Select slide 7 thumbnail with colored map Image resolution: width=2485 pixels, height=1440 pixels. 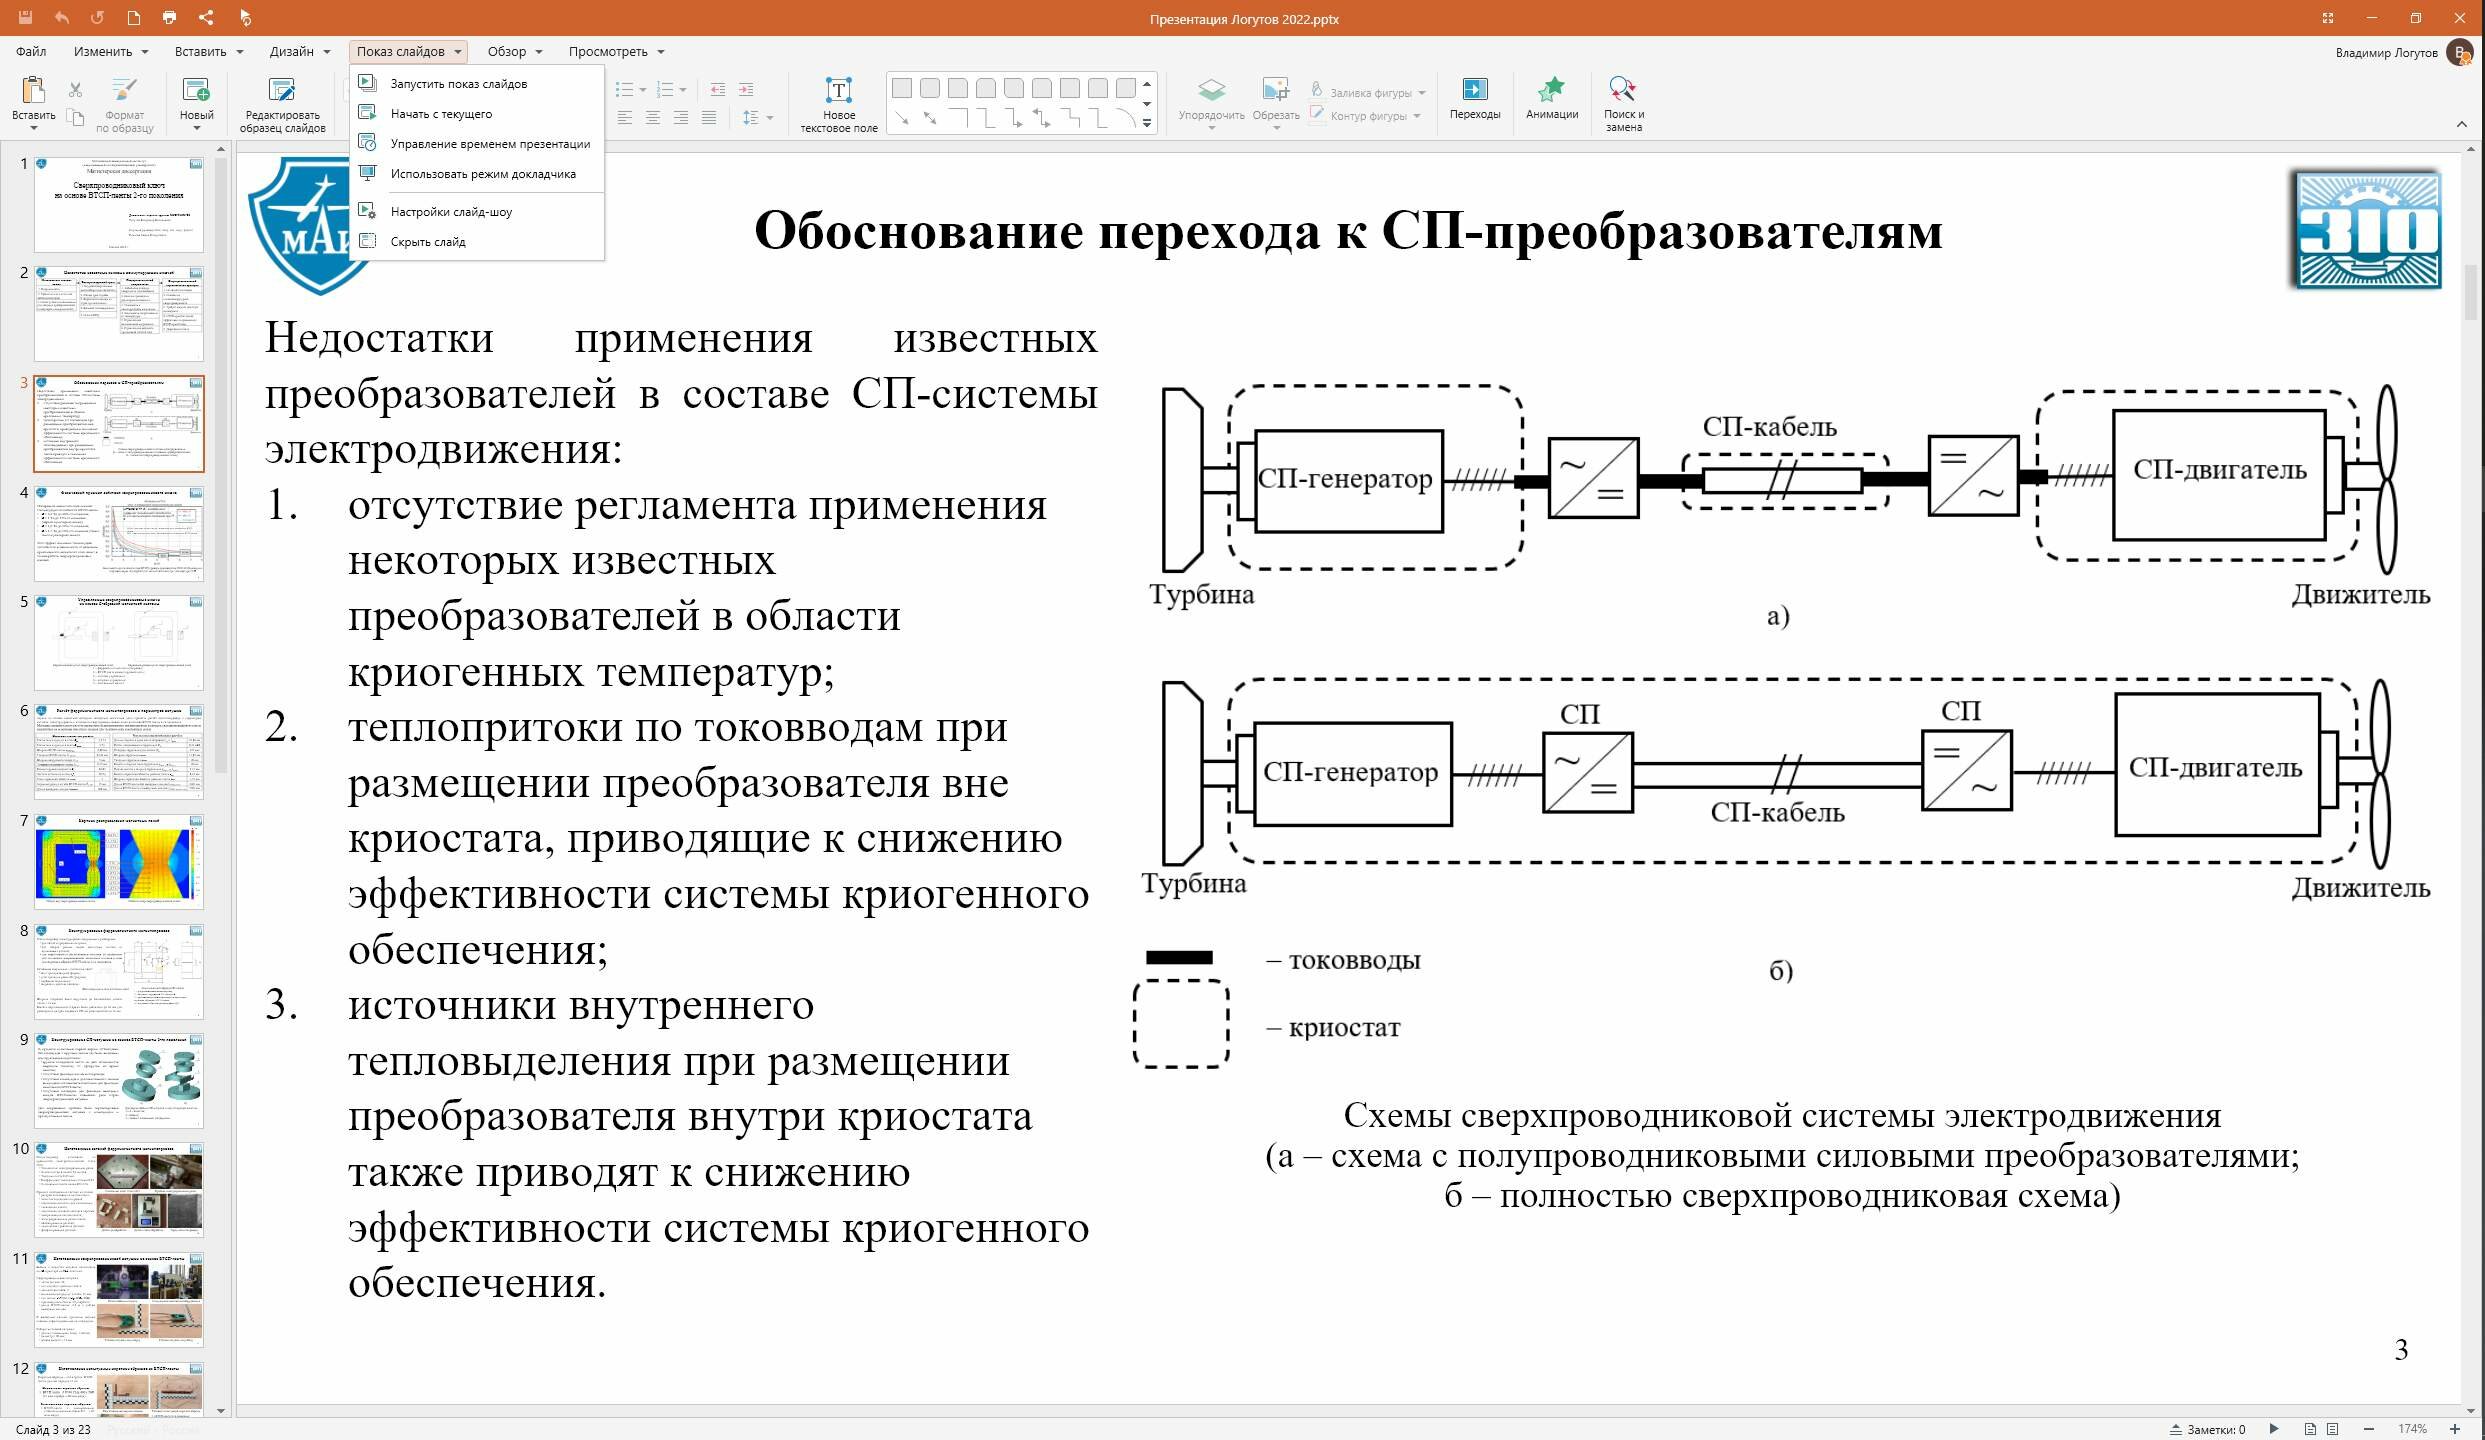point(119,861)
